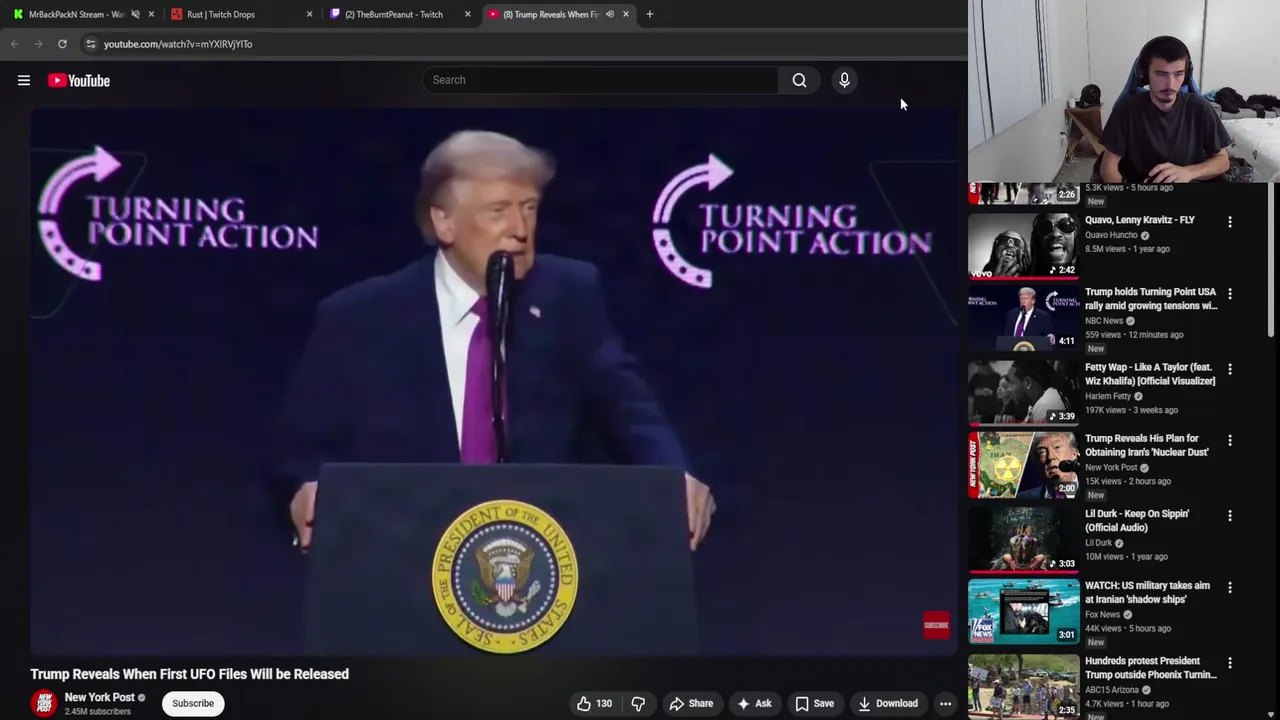The width and height of the screenshot is (1280, 720).
Task: Close the Rust Twitch Drops tab
Action: (x=309, y=14)
